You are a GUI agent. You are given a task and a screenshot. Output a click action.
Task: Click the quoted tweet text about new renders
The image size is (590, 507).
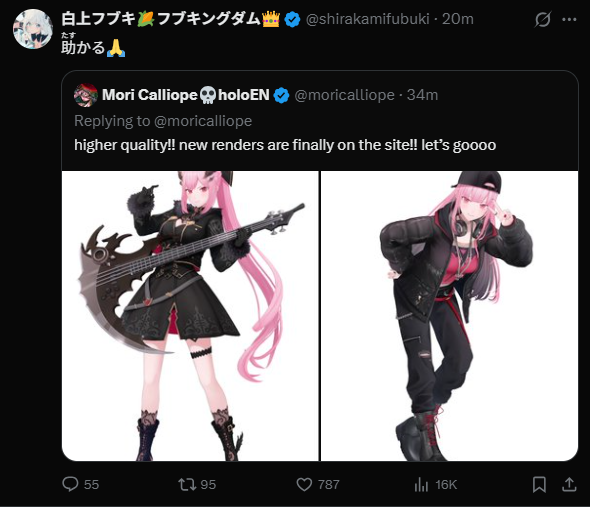[x=285, y=145]
